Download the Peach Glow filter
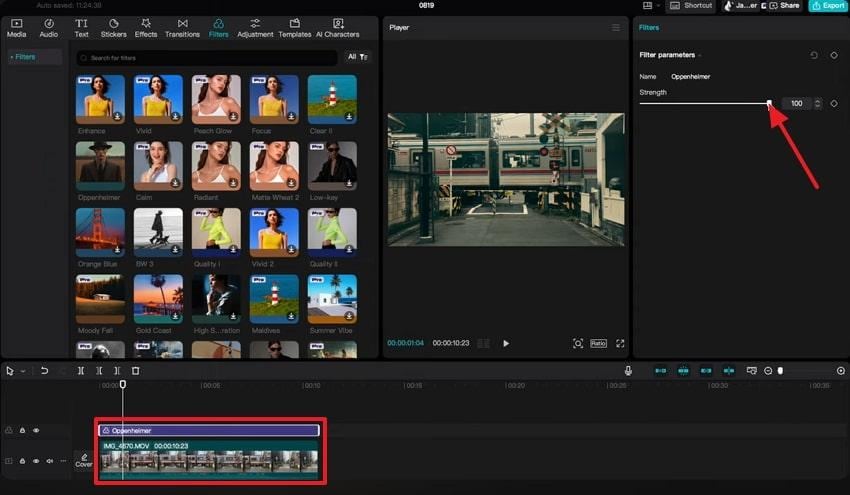Image resolution: width=850 pixels, height=495 pixels. click(233, 117)
